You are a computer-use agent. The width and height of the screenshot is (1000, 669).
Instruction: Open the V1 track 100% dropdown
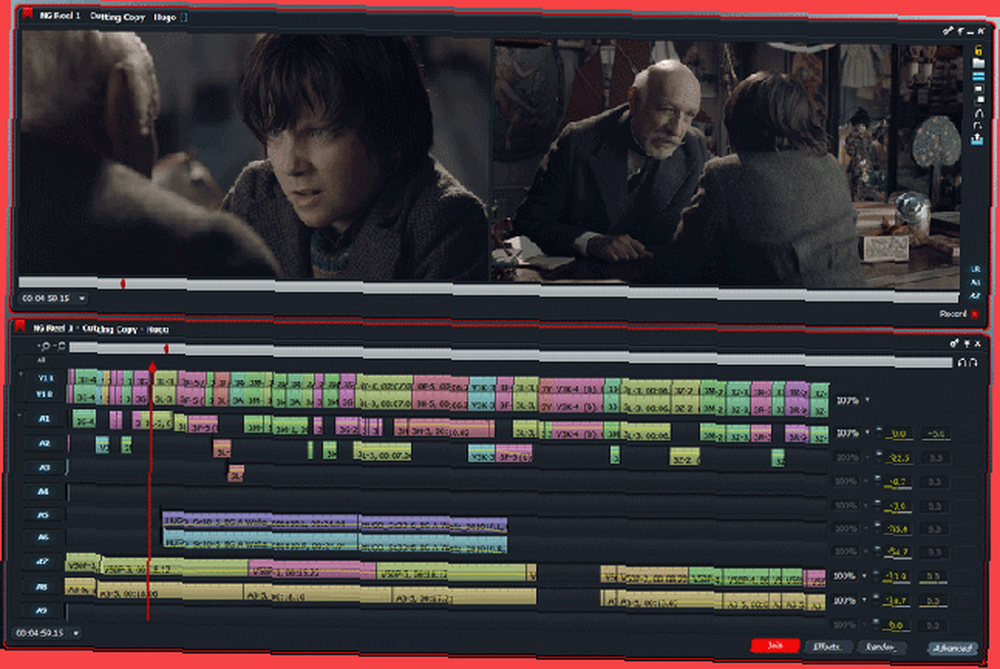tap(867, 401)
